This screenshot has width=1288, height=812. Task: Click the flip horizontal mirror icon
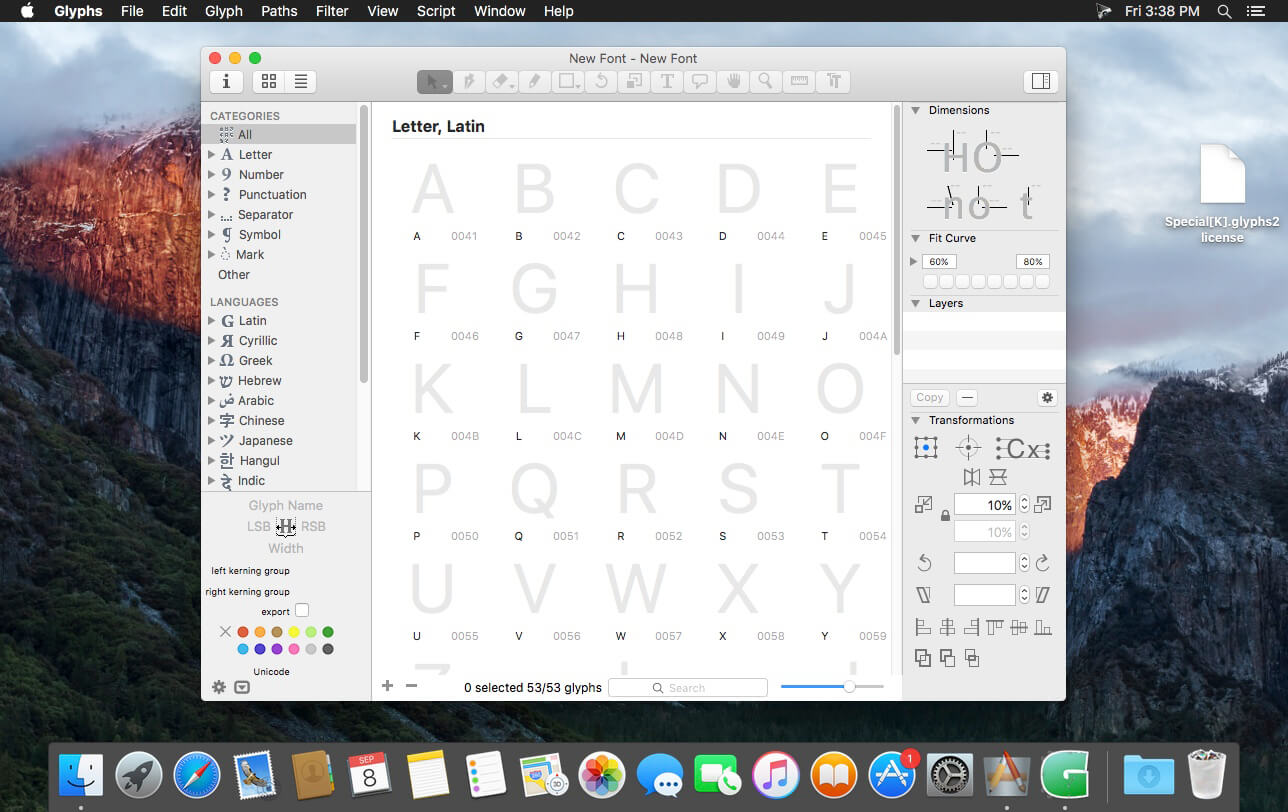(971, 477)
